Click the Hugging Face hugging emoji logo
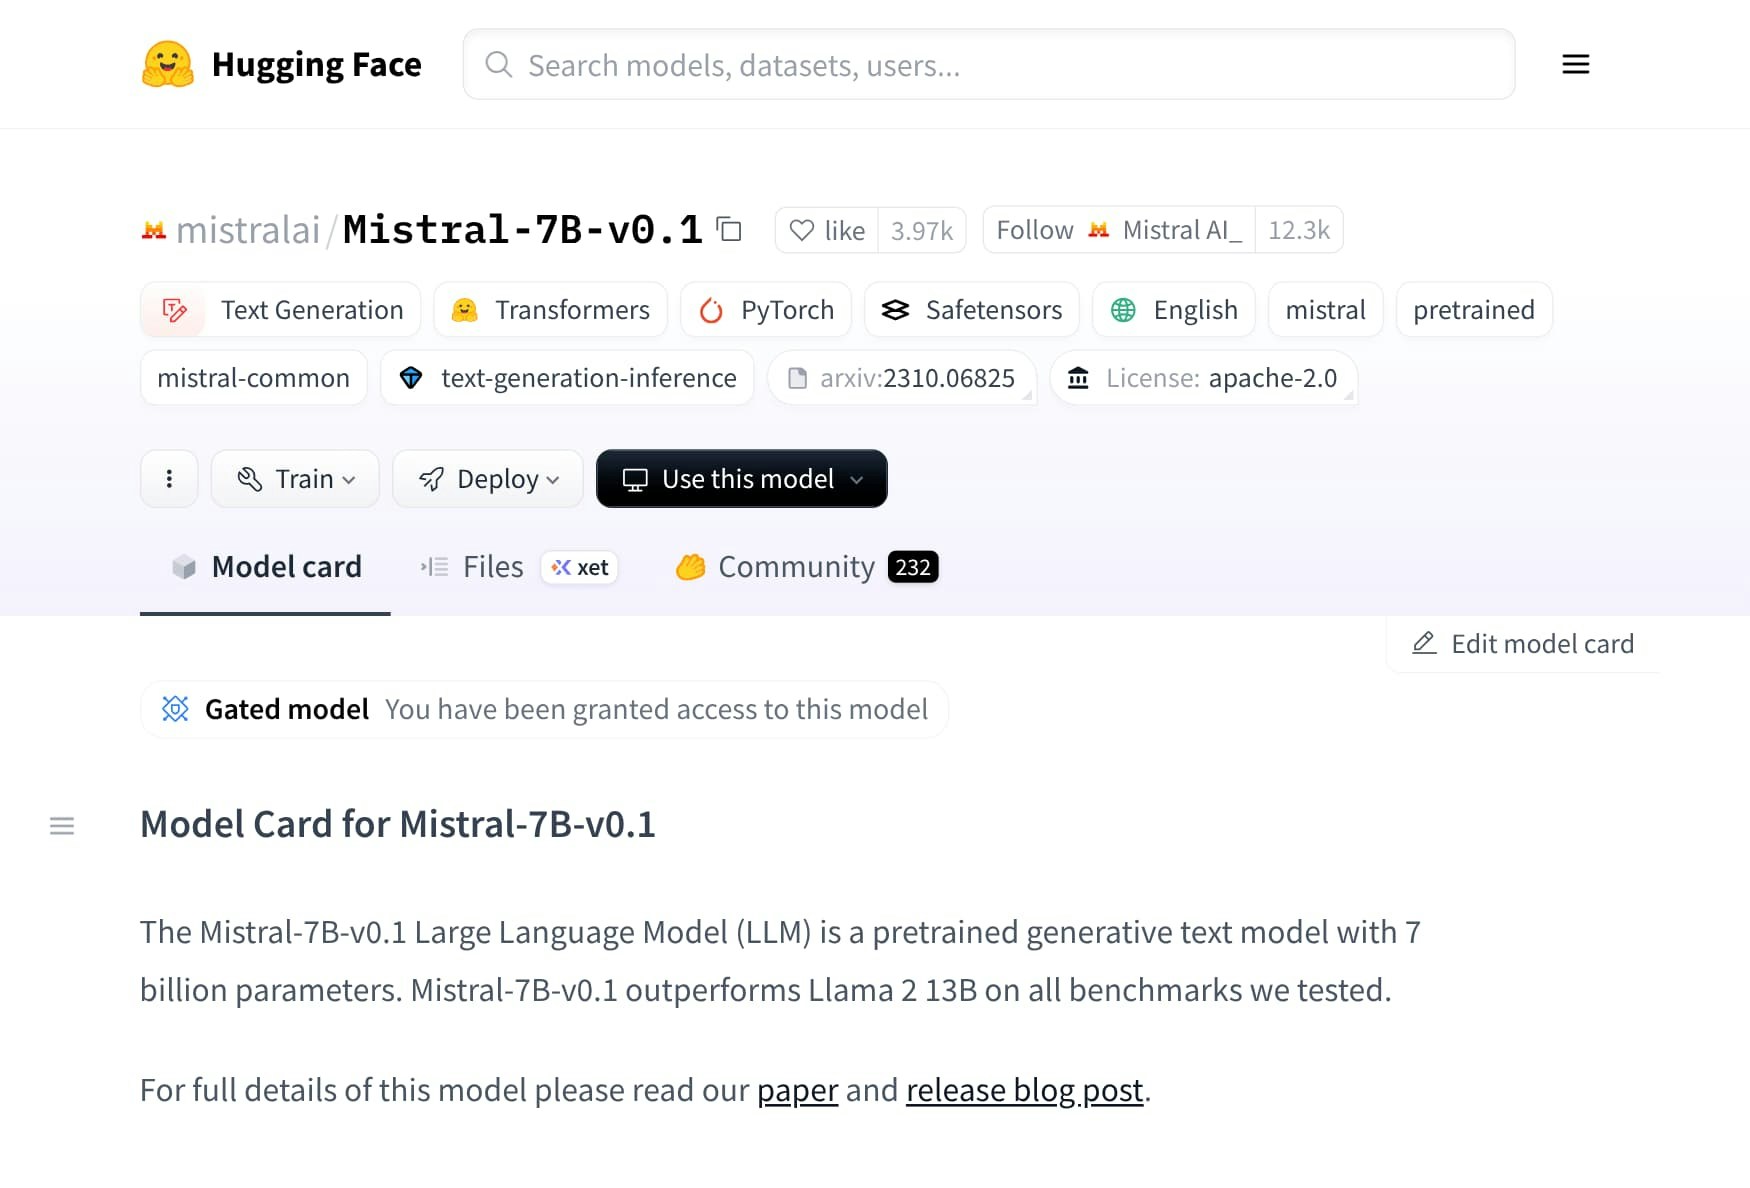Image resolution: width=1750 pixels, height=1188 pixels. [x=168, y=64]
